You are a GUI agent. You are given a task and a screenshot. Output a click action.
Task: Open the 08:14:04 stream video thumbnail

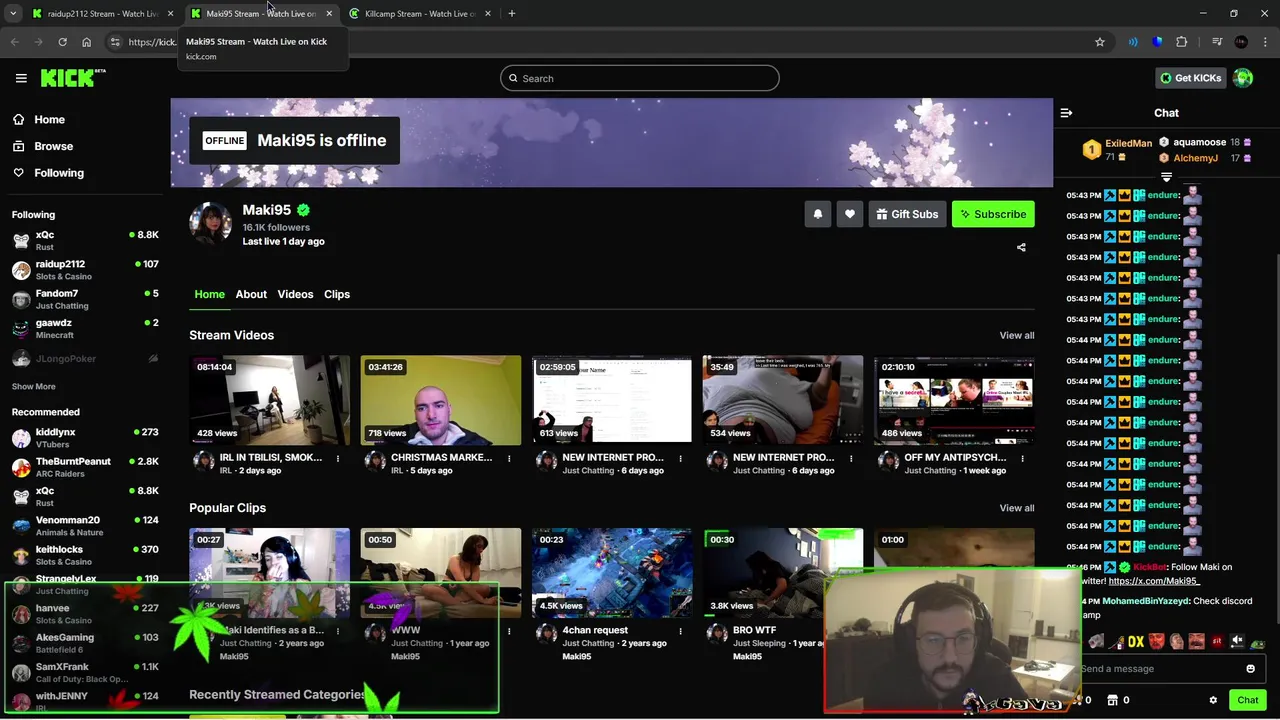click(x=270, y=400)
